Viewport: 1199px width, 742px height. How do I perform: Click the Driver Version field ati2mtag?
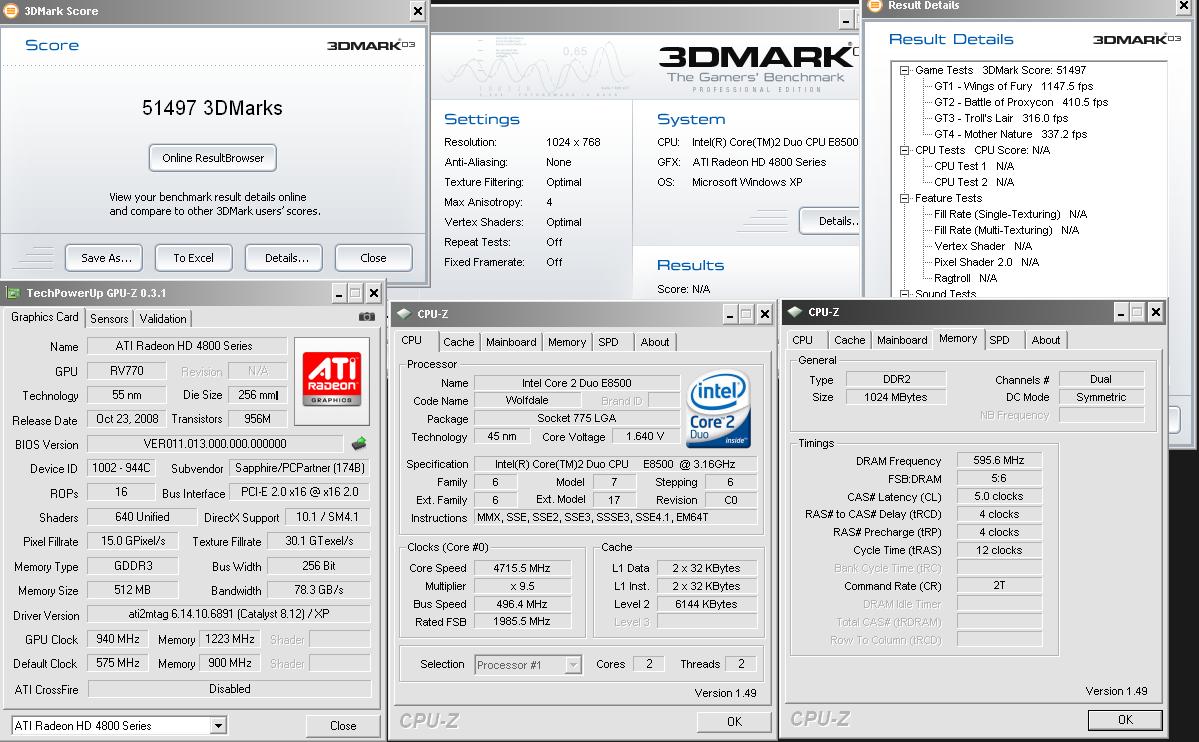point(229,613)
